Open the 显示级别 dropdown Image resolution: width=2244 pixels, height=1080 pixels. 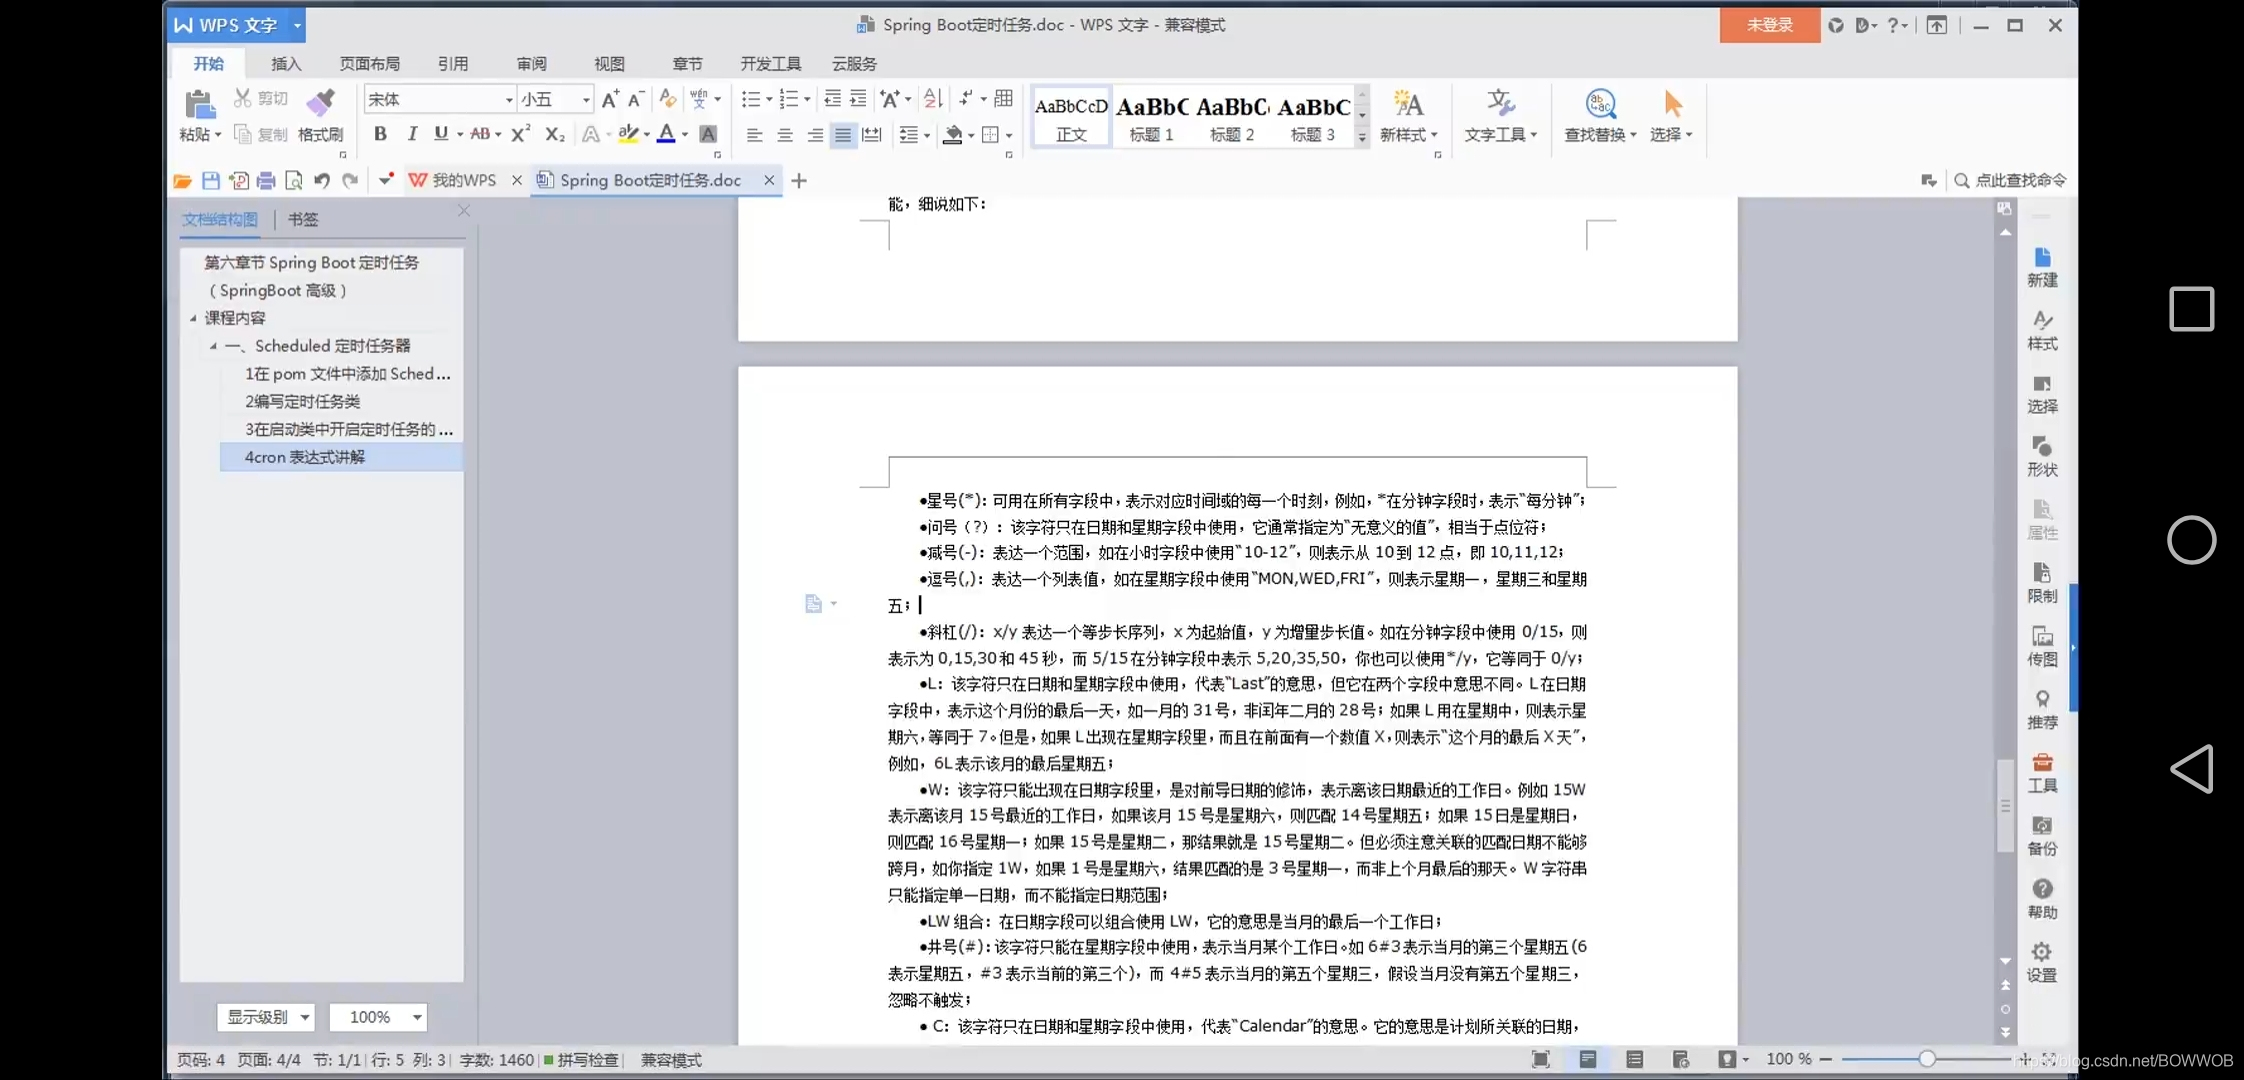click(x=266, y=1017)
